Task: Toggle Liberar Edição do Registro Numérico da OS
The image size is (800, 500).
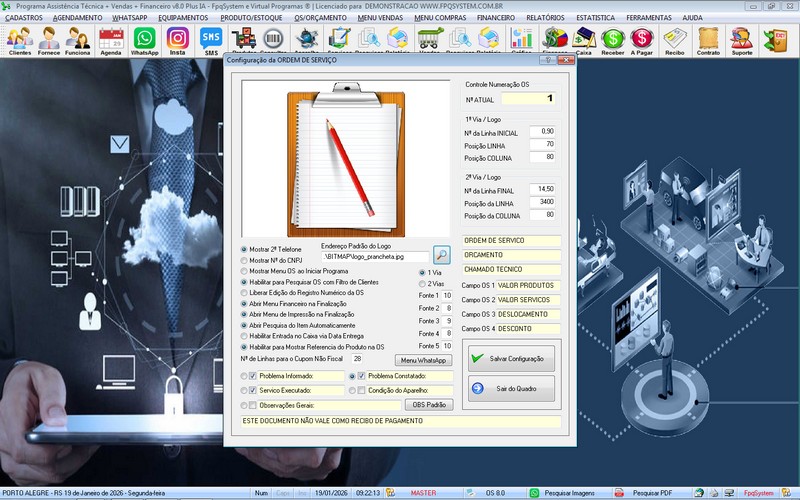Action: click(x=244, y=293)
